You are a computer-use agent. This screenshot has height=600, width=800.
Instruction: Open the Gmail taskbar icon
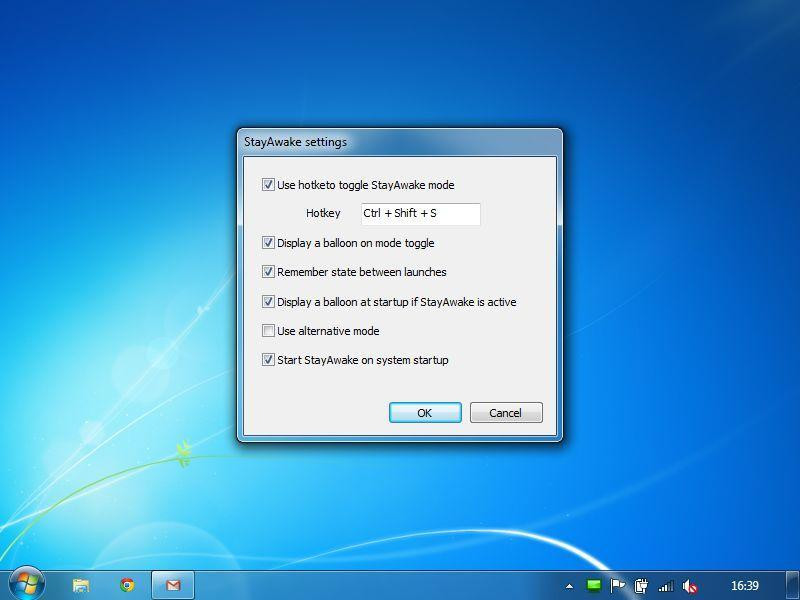click(173, 585)
